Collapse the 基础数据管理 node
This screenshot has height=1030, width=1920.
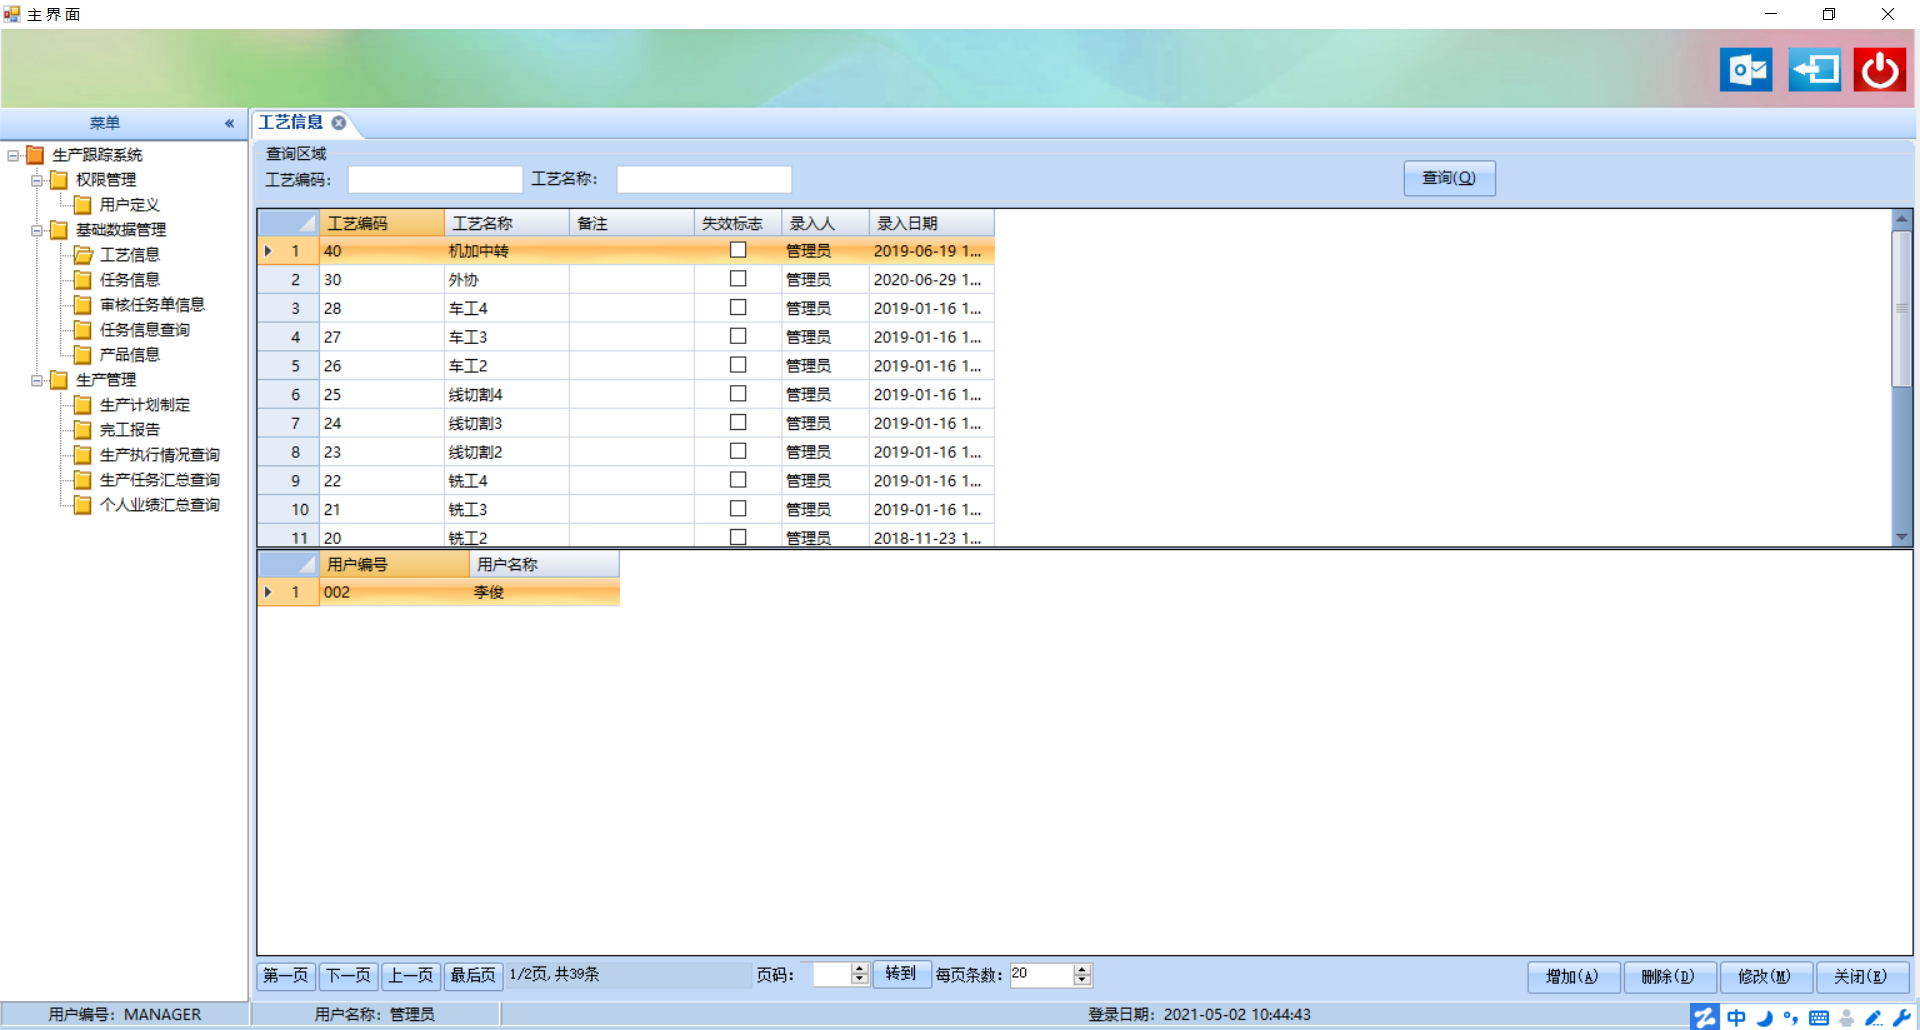tap(37, 230)
